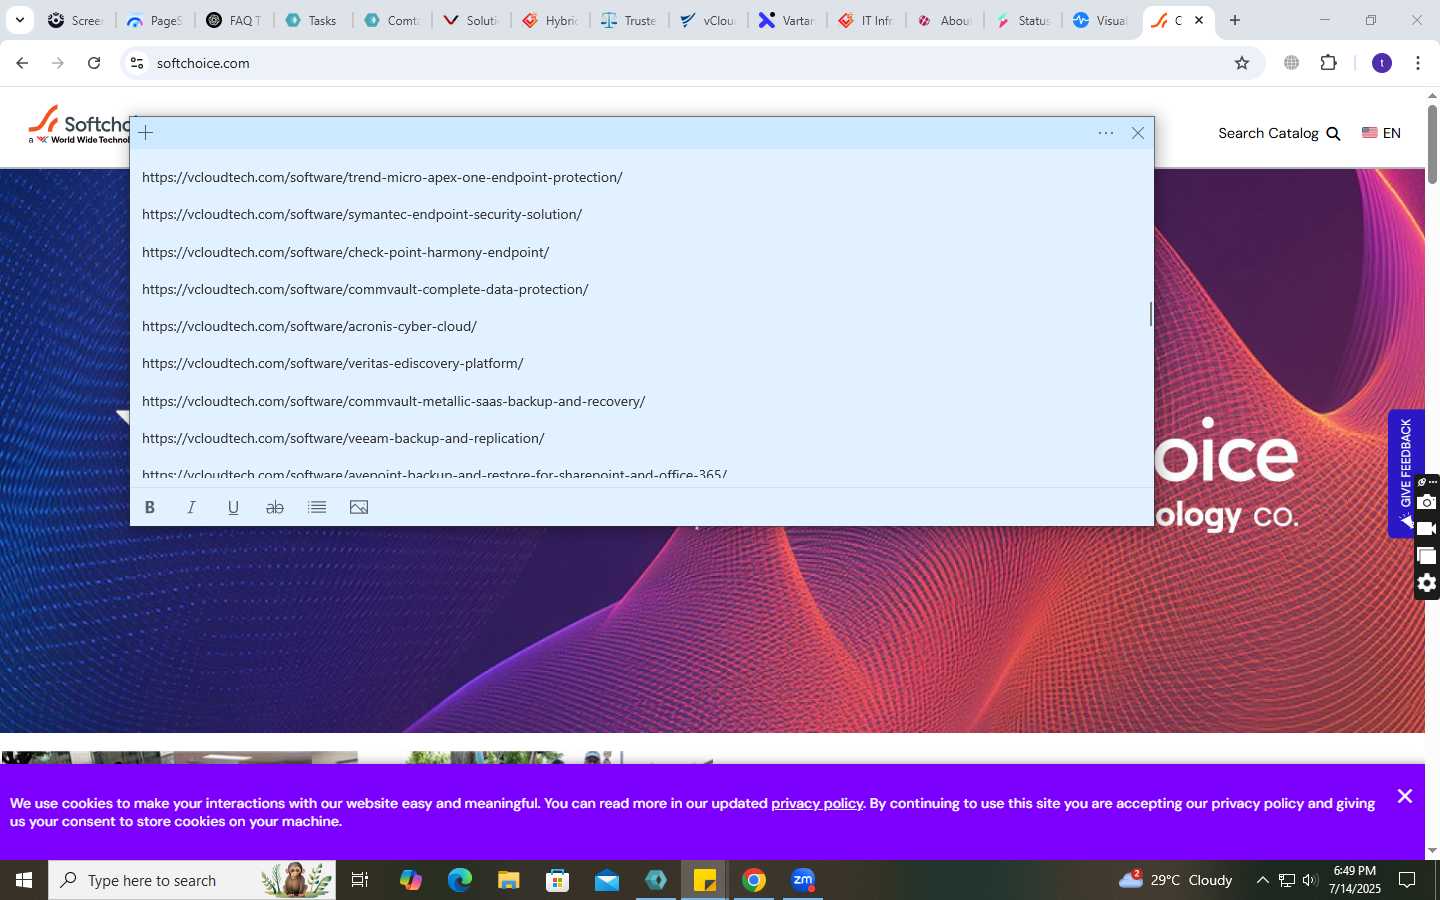Viewport: 1440px width, 900px height.
Task: Toggle italic formatting in sticky note
Action: point(191,507)
